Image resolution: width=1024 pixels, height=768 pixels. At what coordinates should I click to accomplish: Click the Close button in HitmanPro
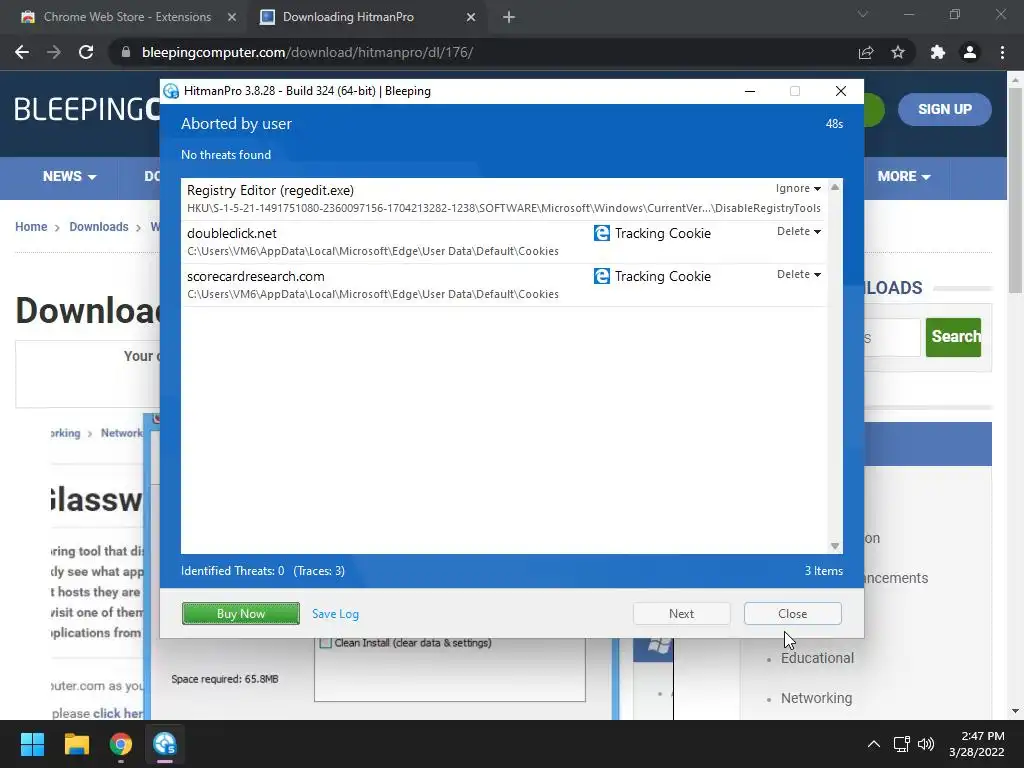[792, 614]
